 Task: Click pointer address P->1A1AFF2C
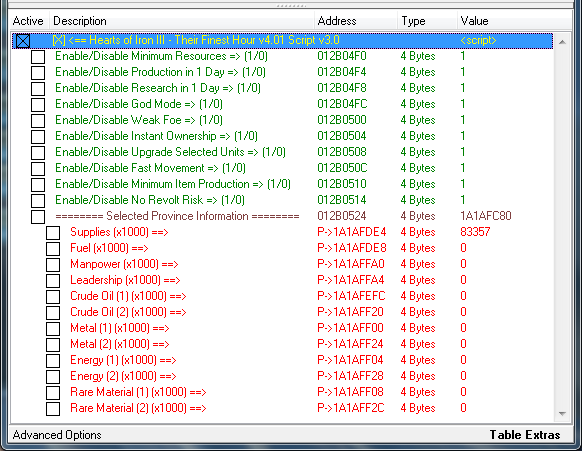tap(351, 408)
